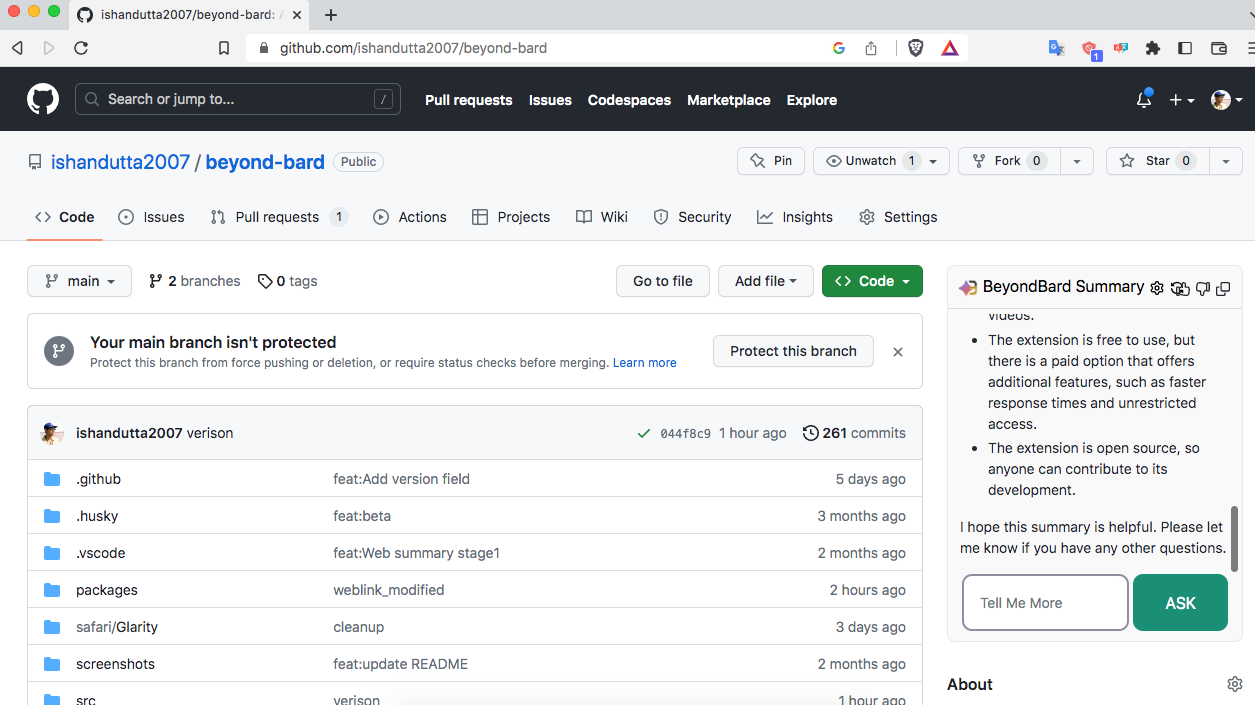Reload the page

pyautogui.click(x=81, y=48)
